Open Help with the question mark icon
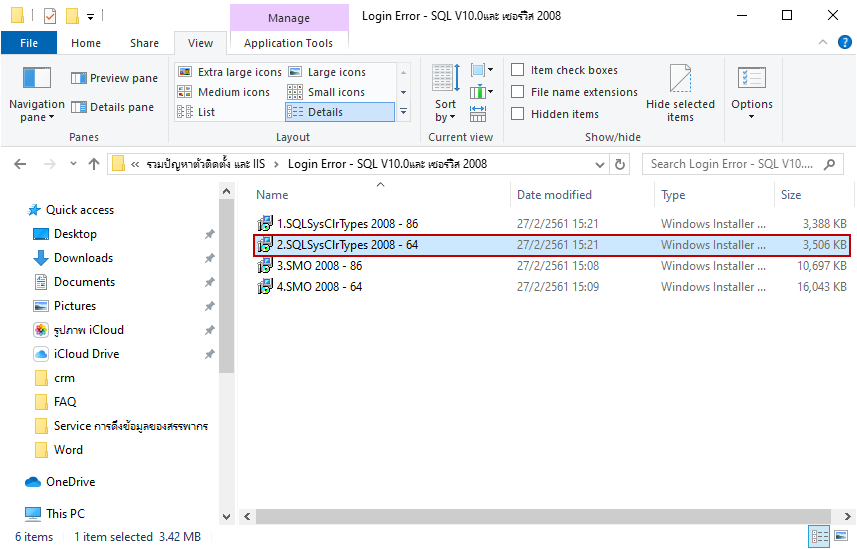Screen dimensions: 857x549 [845, 42]
